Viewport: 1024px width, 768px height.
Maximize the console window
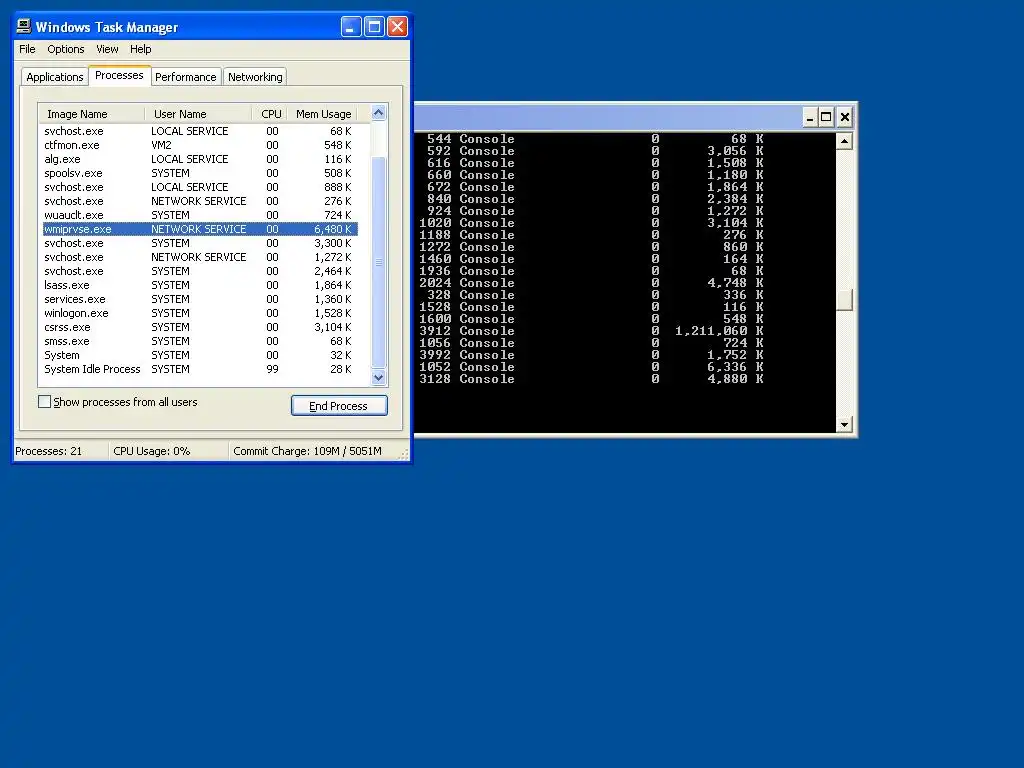click(x=826, y=117)
